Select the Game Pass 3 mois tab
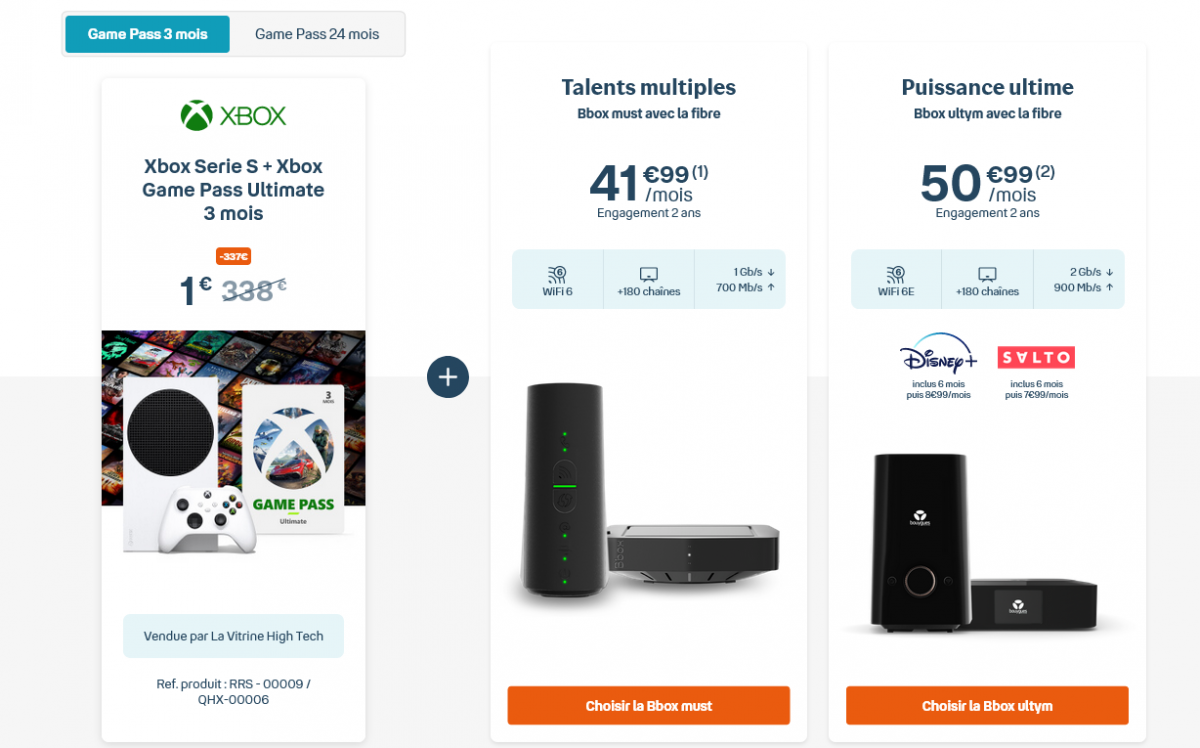The image size is (1200, 748). tap(148, 34)
